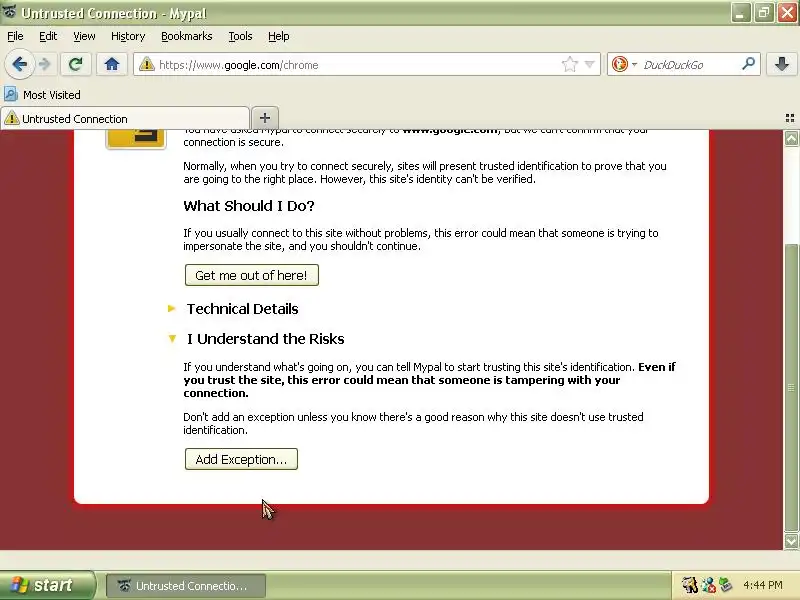
Task: Restore down the Mypal window
Action: point(764,13)
